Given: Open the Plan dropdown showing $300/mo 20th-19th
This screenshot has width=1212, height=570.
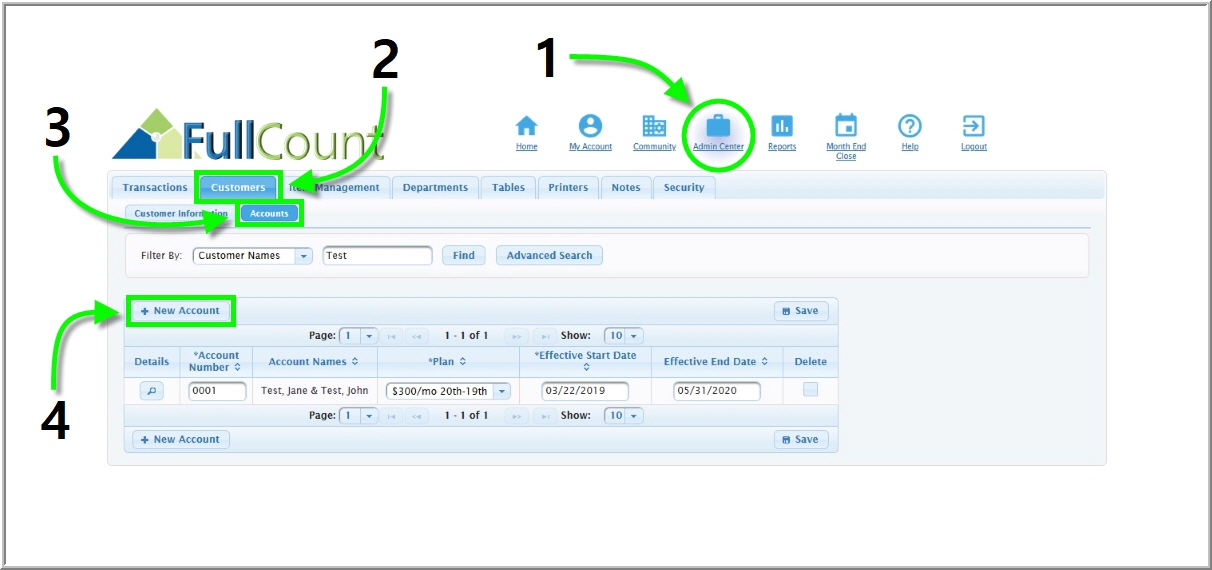Looking at the screenshot, I should pyautogui.click(x=502, y=391).
